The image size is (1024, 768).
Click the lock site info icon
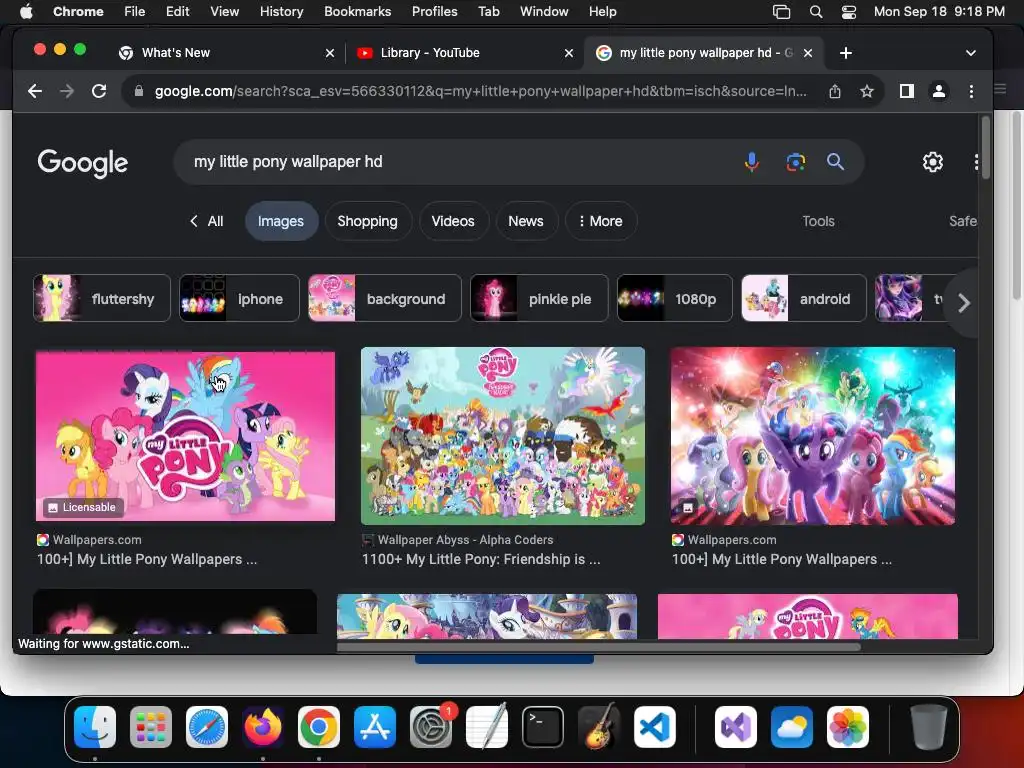(x=138, y=91)
